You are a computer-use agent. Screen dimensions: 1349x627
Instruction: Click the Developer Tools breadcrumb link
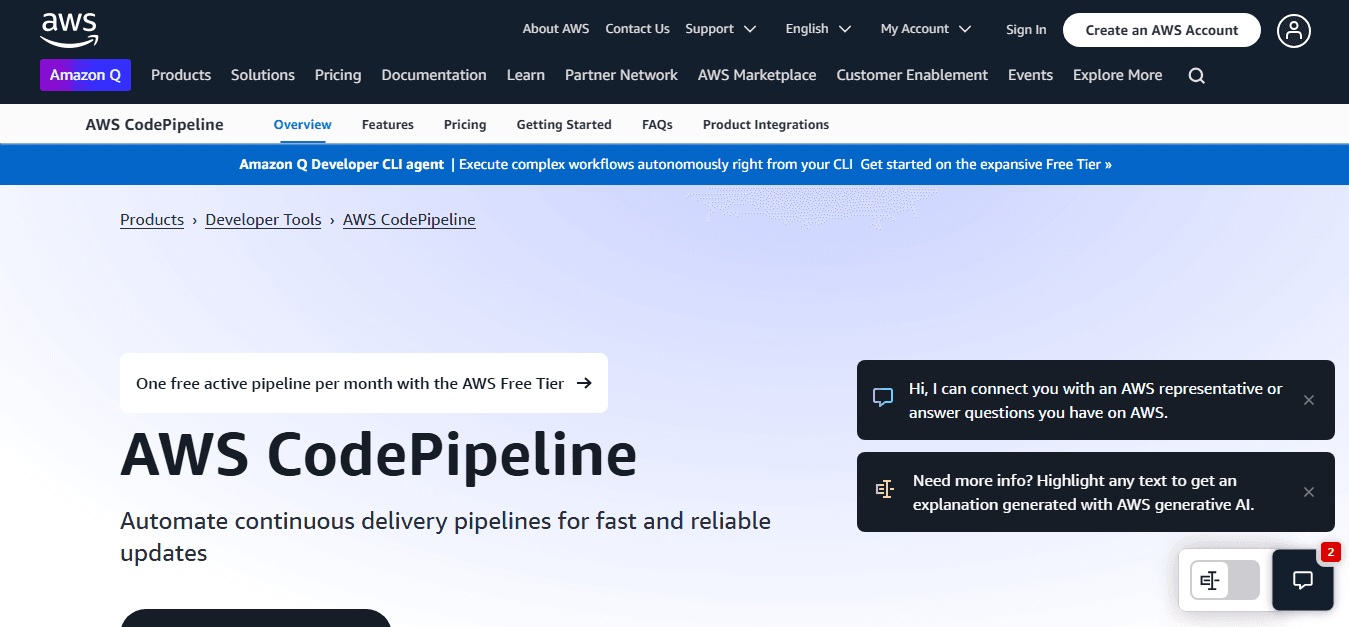pos(263,220)
